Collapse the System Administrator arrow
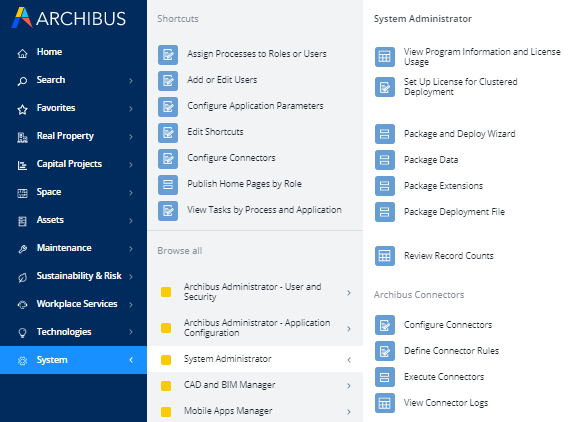 [x=349, y=359]
